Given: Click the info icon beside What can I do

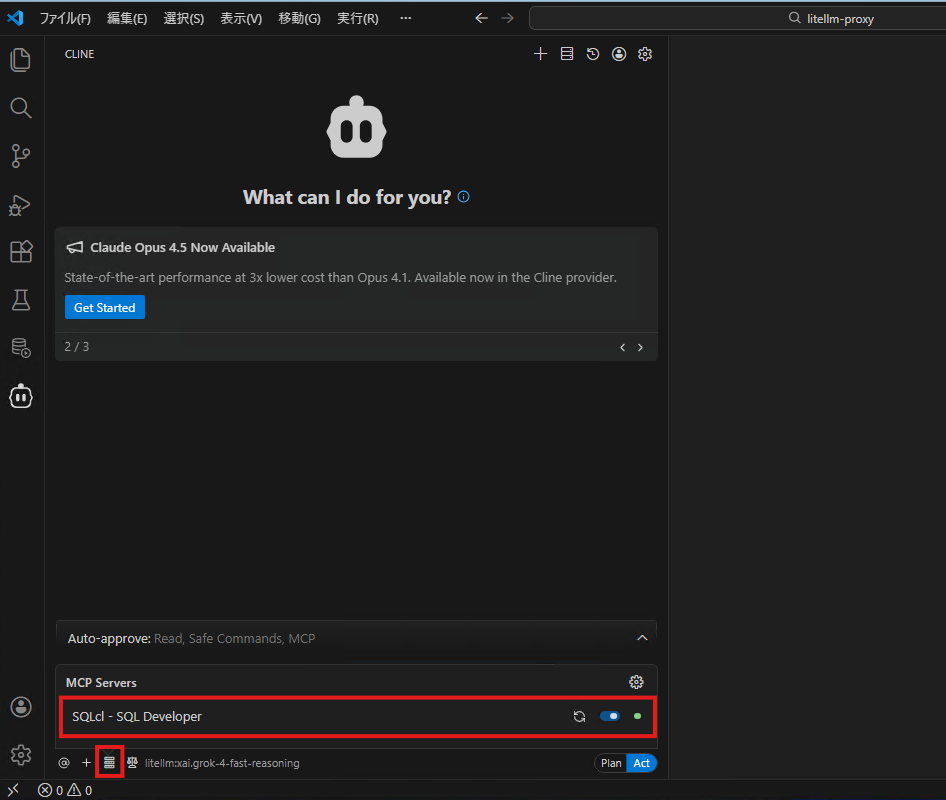Looking at the screenshot, I should [463, 197].
